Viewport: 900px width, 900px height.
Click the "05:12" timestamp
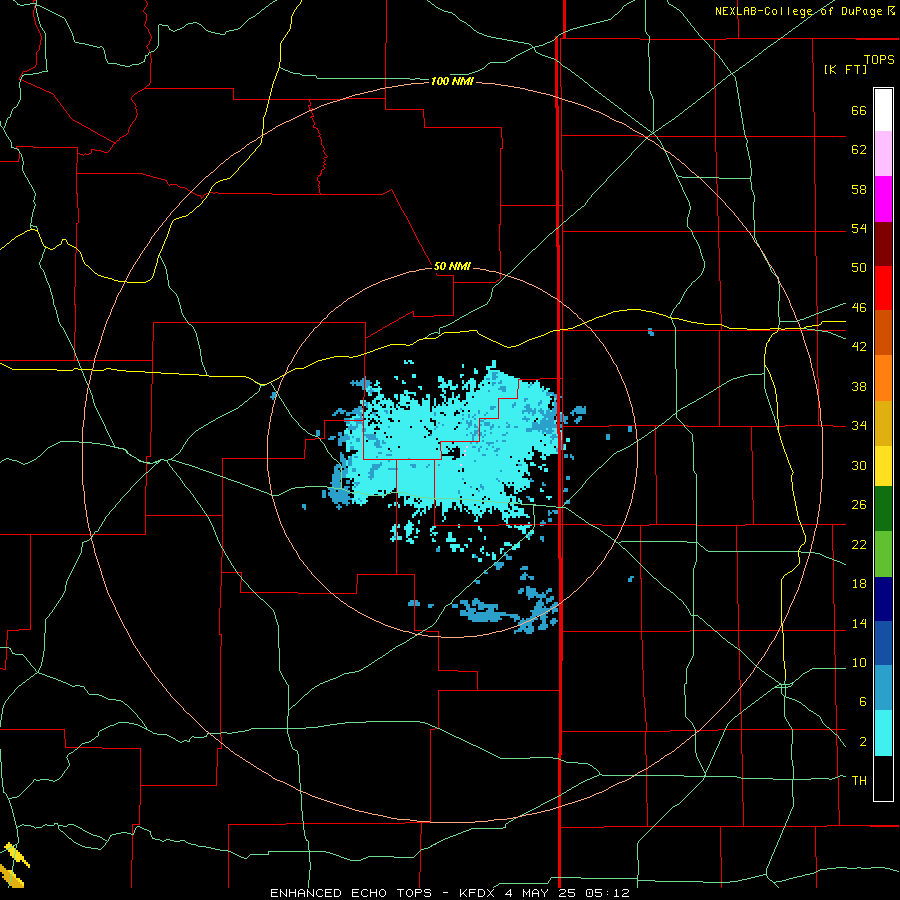608,893
